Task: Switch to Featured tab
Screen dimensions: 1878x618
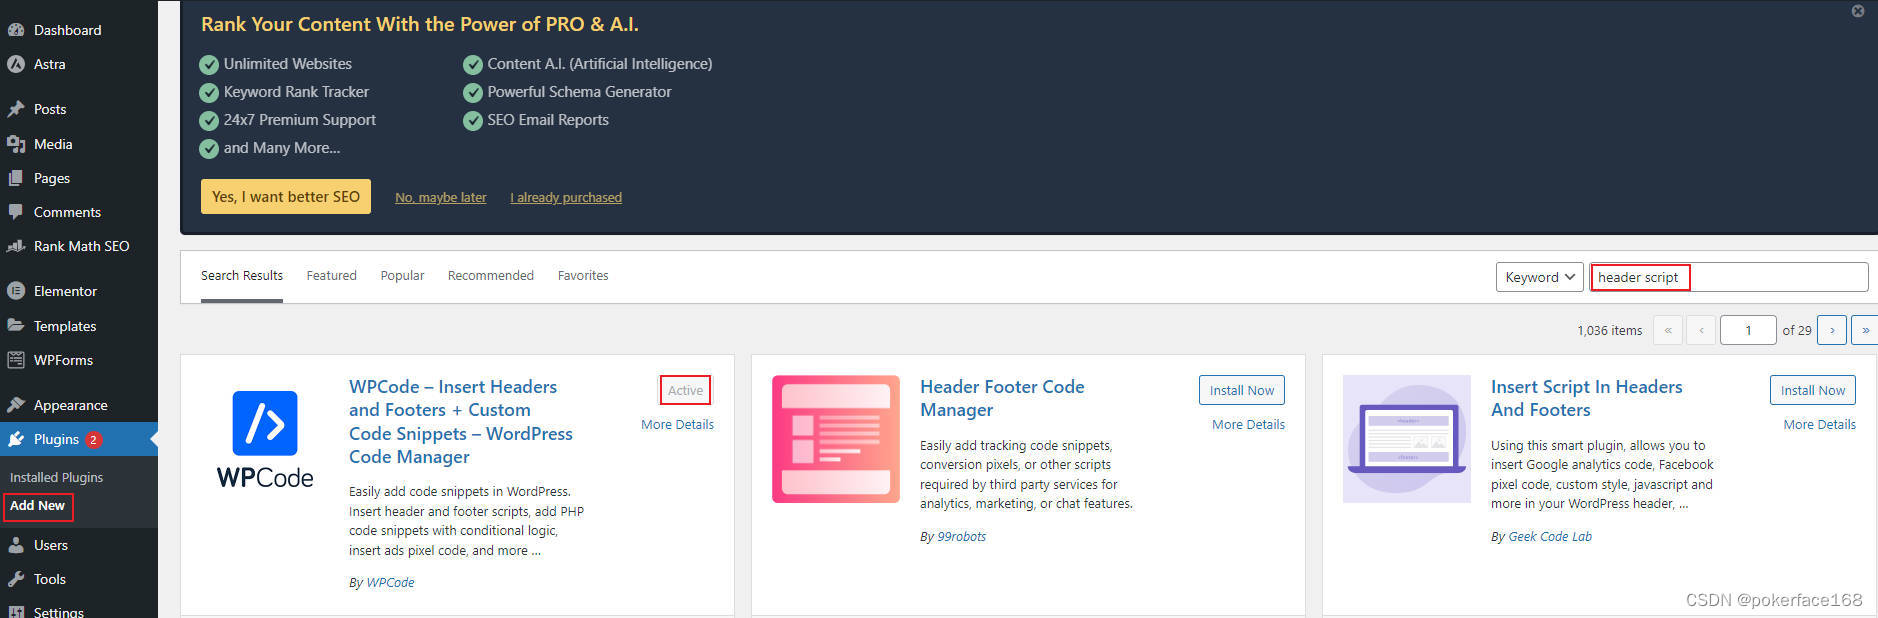Action: click(332, 276)
